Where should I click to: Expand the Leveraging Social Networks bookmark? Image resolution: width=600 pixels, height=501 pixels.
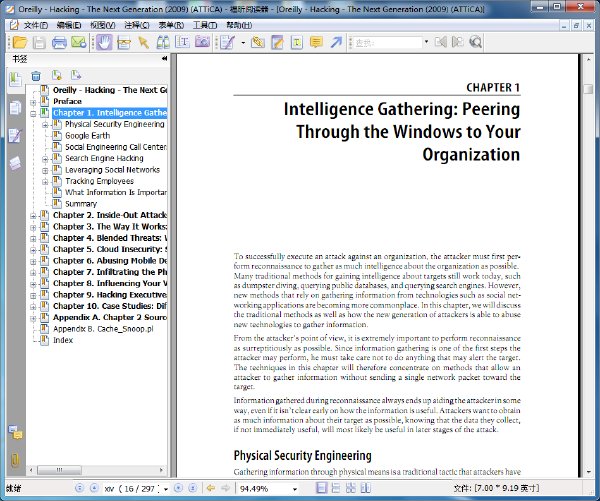45,170
